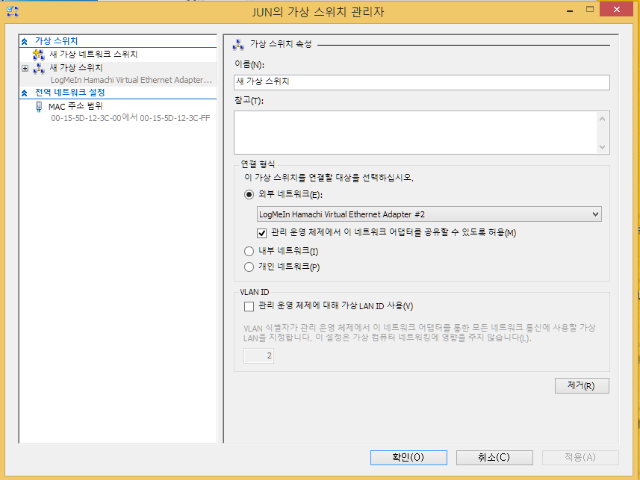Click the 00-15-5D-12-3C-00 MAC range text
The width and height of the screenshot is (640, 480).
point(130,118)
